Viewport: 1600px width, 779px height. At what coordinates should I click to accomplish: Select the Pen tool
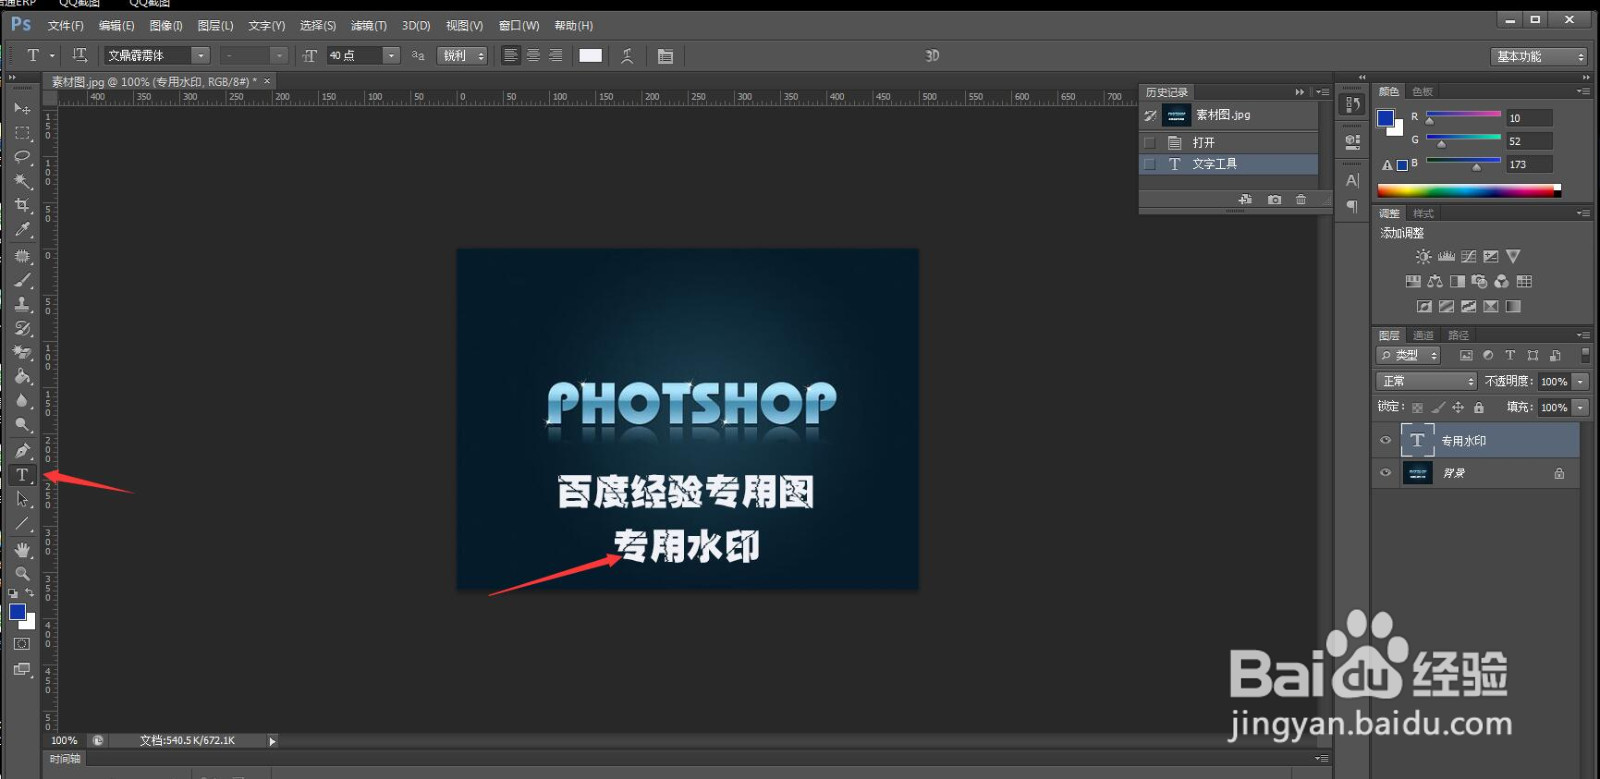coord(22,451)
